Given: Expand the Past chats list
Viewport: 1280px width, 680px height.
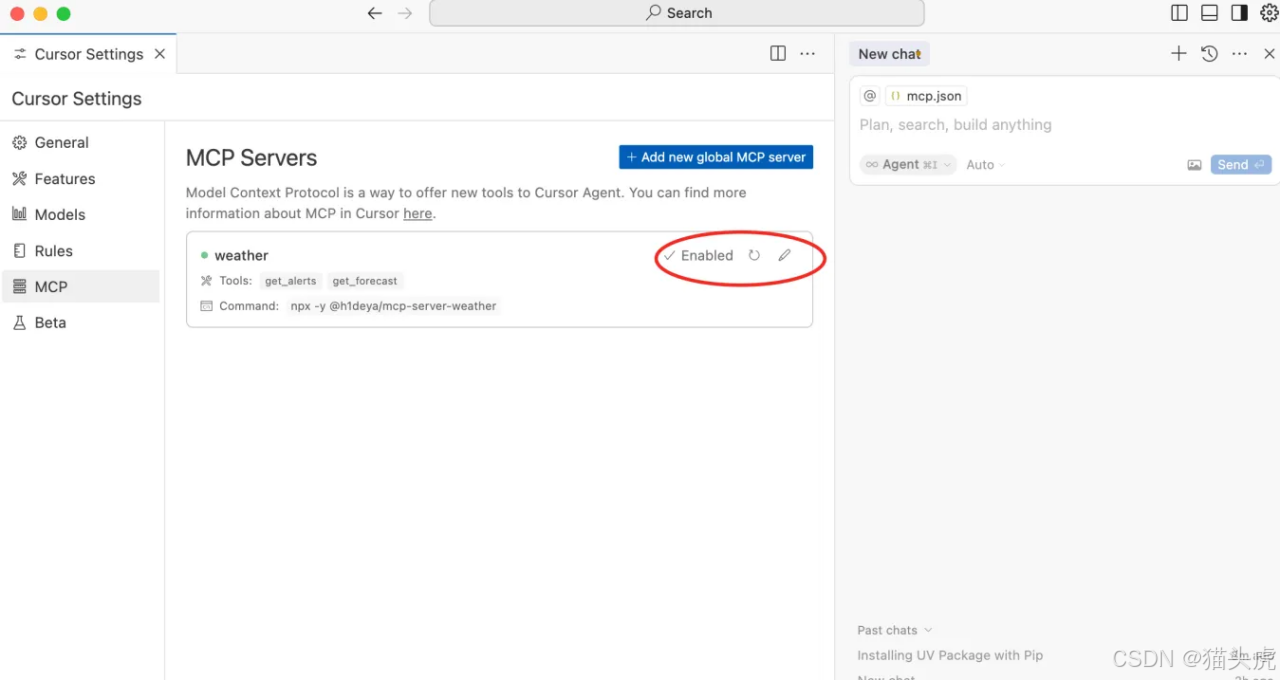Looking at the screenshot, I should point(894,630).
